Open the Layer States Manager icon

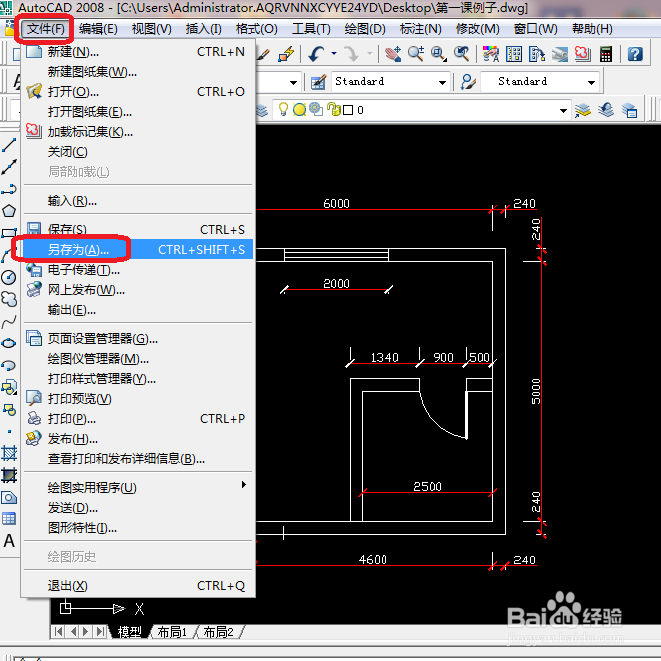coord(629,110)
